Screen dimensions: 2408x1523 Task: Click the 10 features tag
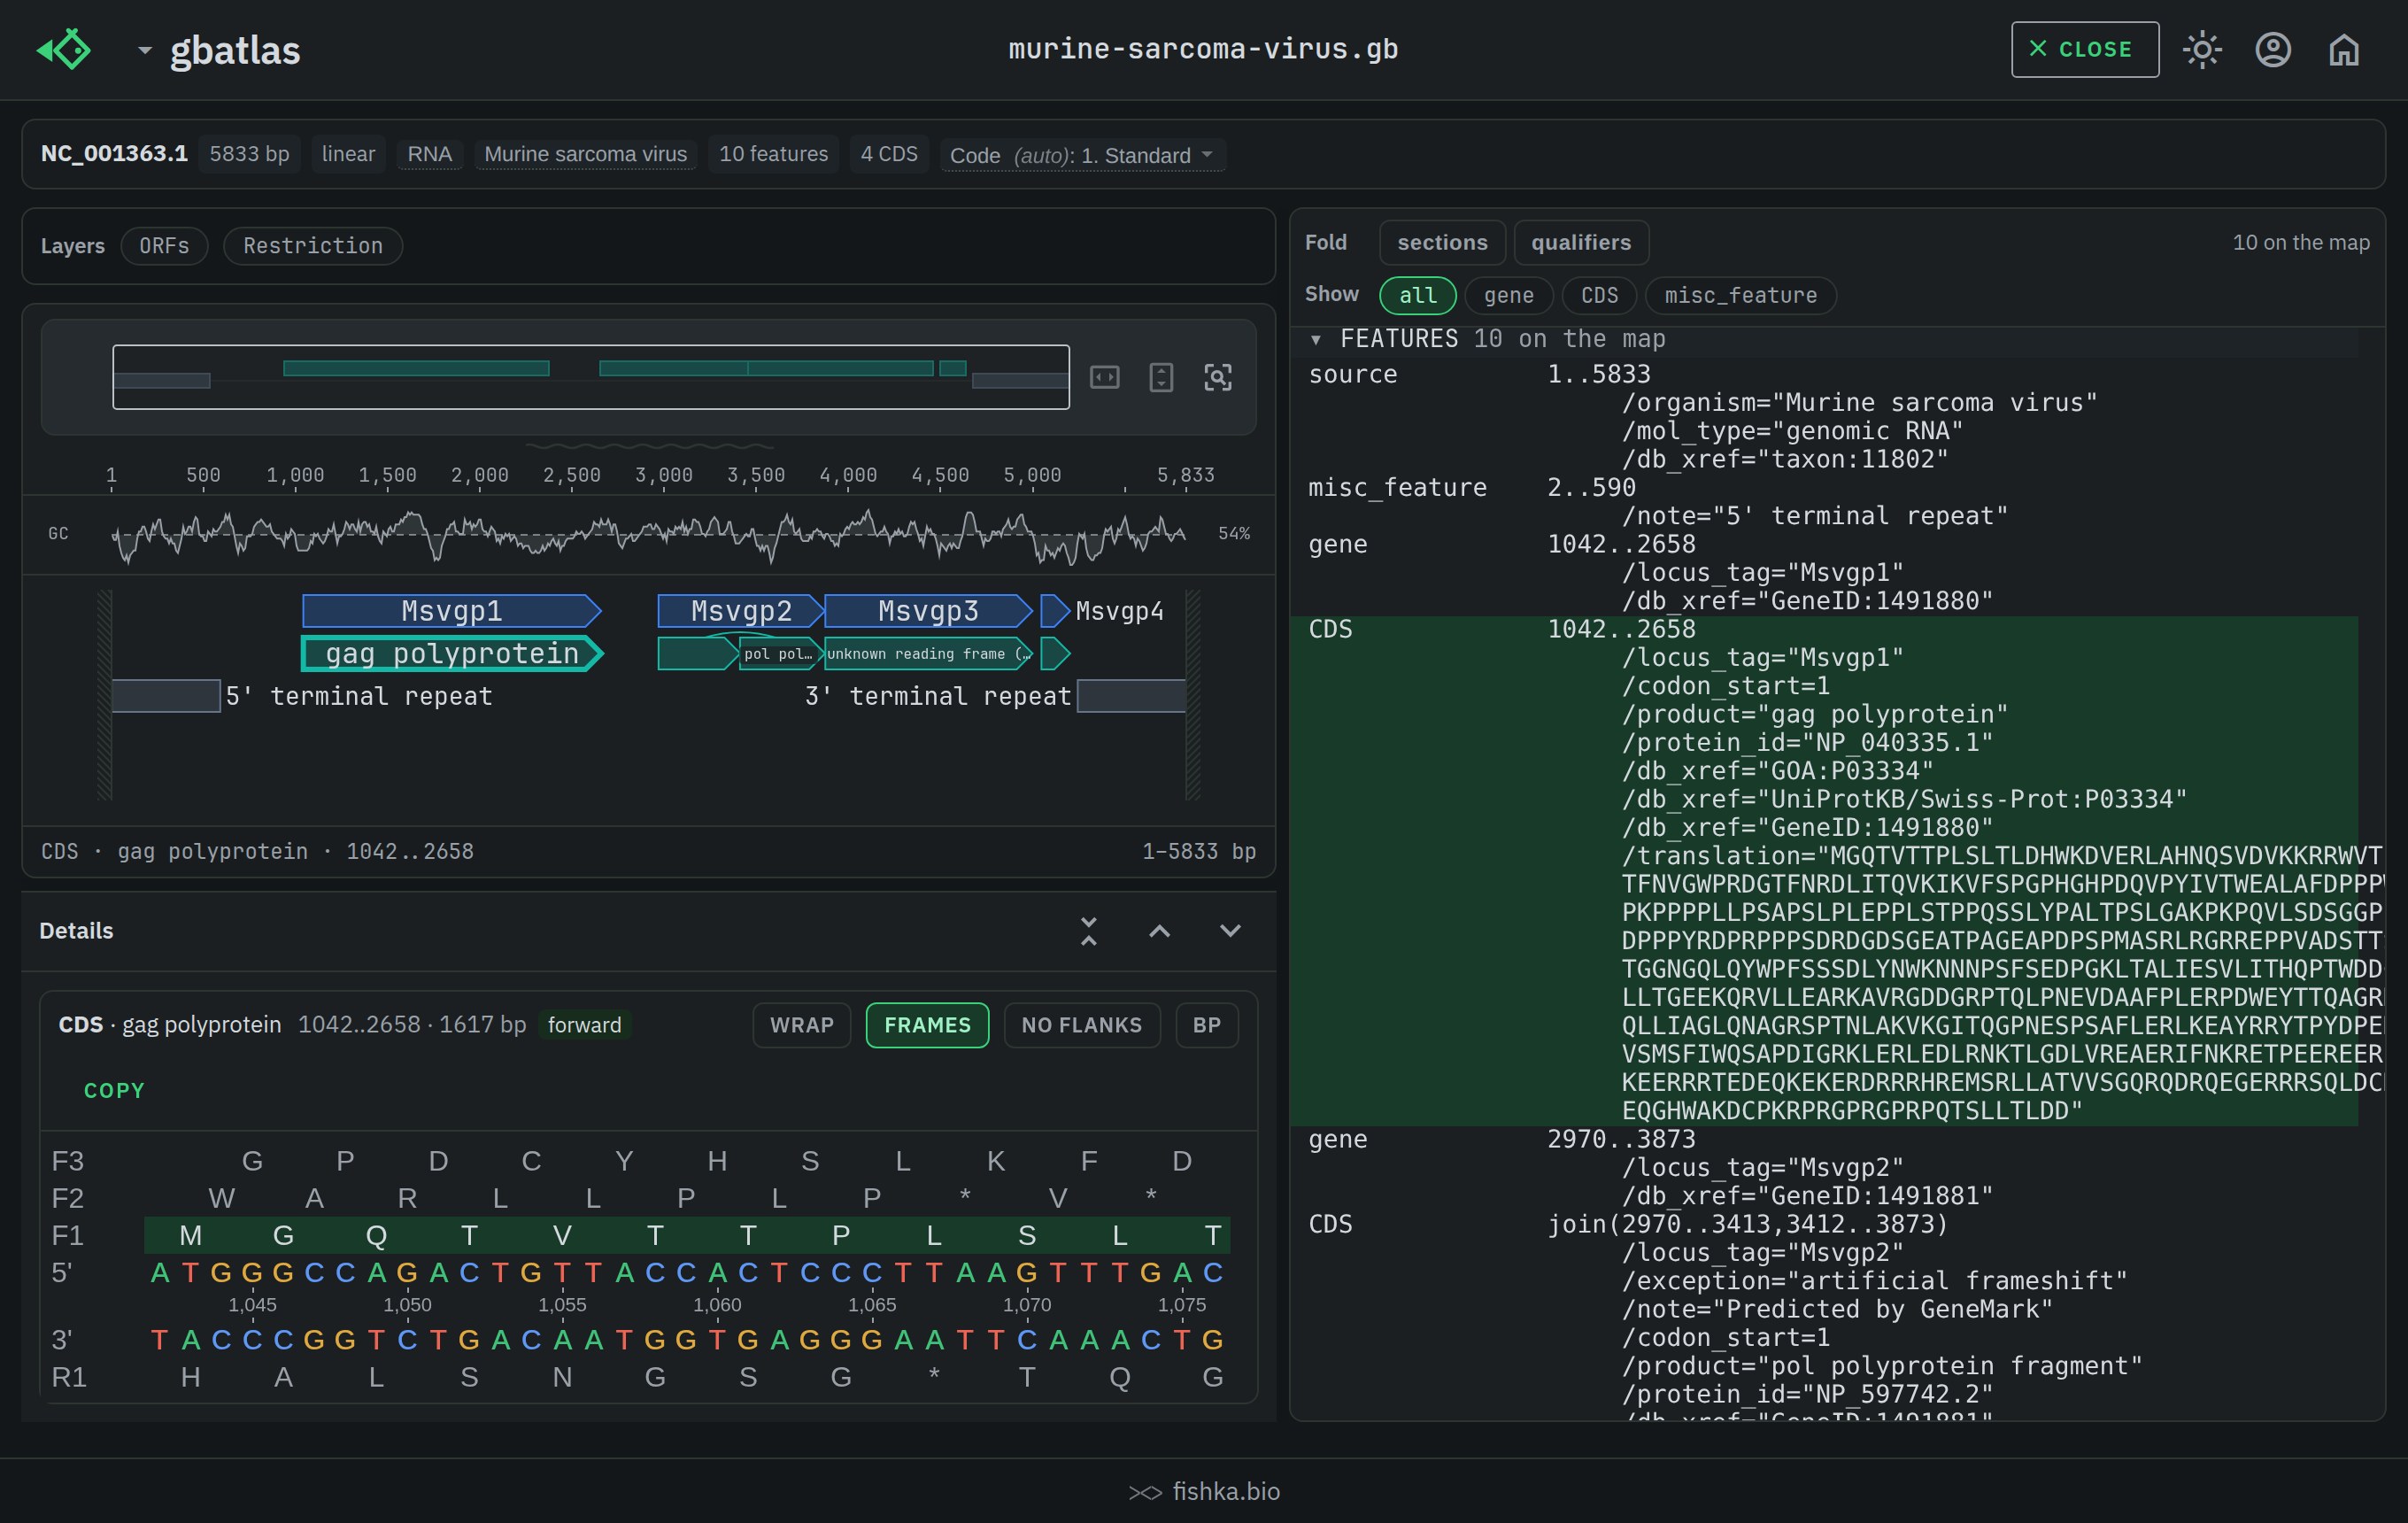point(774,154)
